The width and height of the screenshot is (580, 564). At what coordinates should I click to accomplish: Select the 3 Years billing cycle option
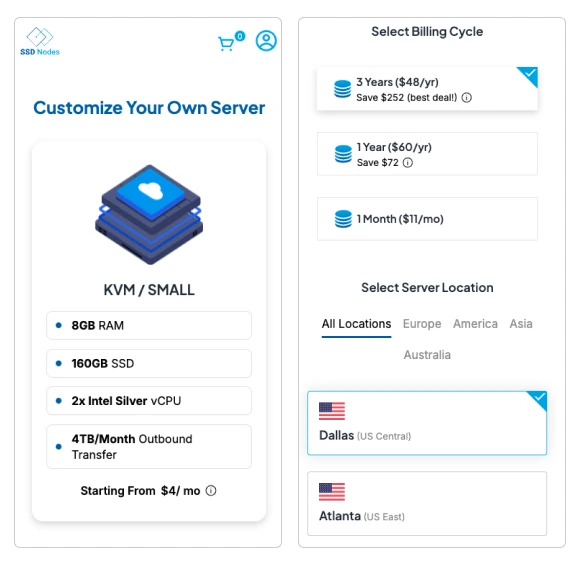(427, 89)
